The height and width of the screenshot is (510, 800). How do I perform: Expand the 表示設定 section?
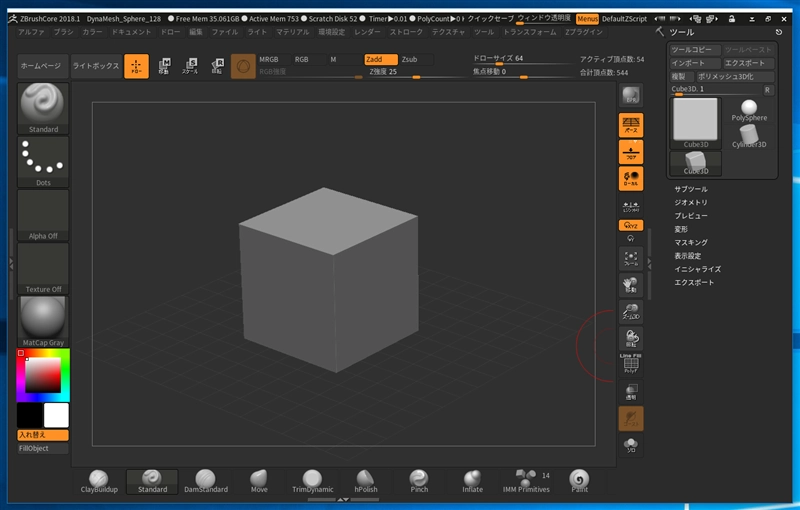click(688, 256)
